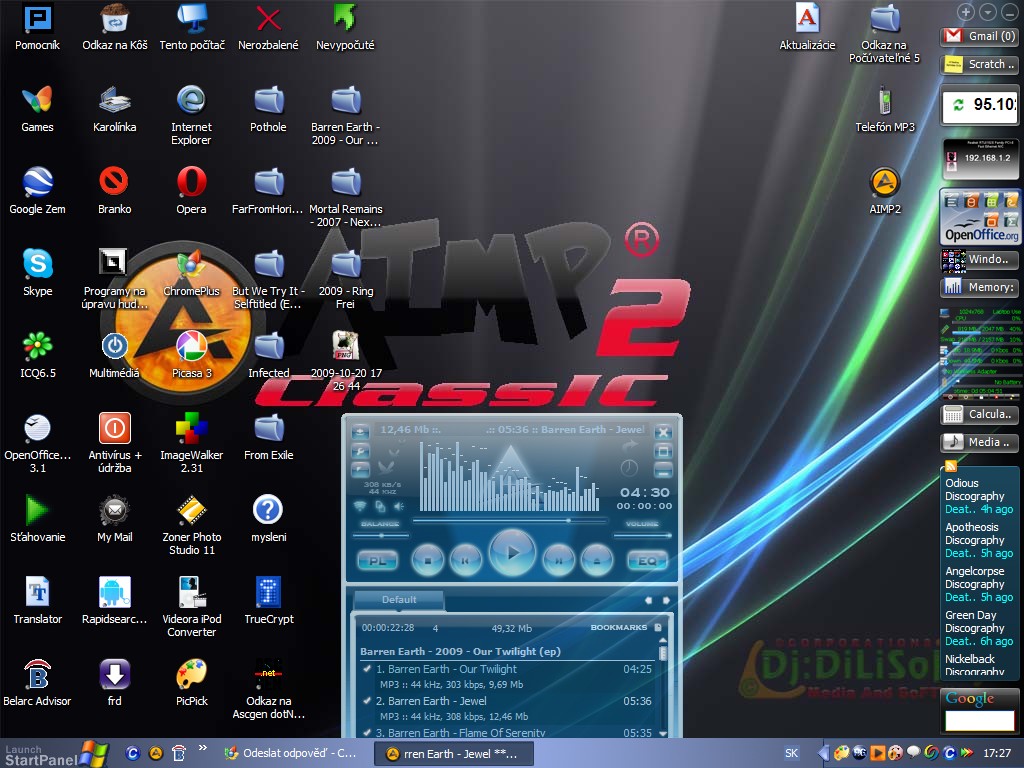Select the Default playlist tab
The image size is (1024, 768).
[x=399, y=600]
